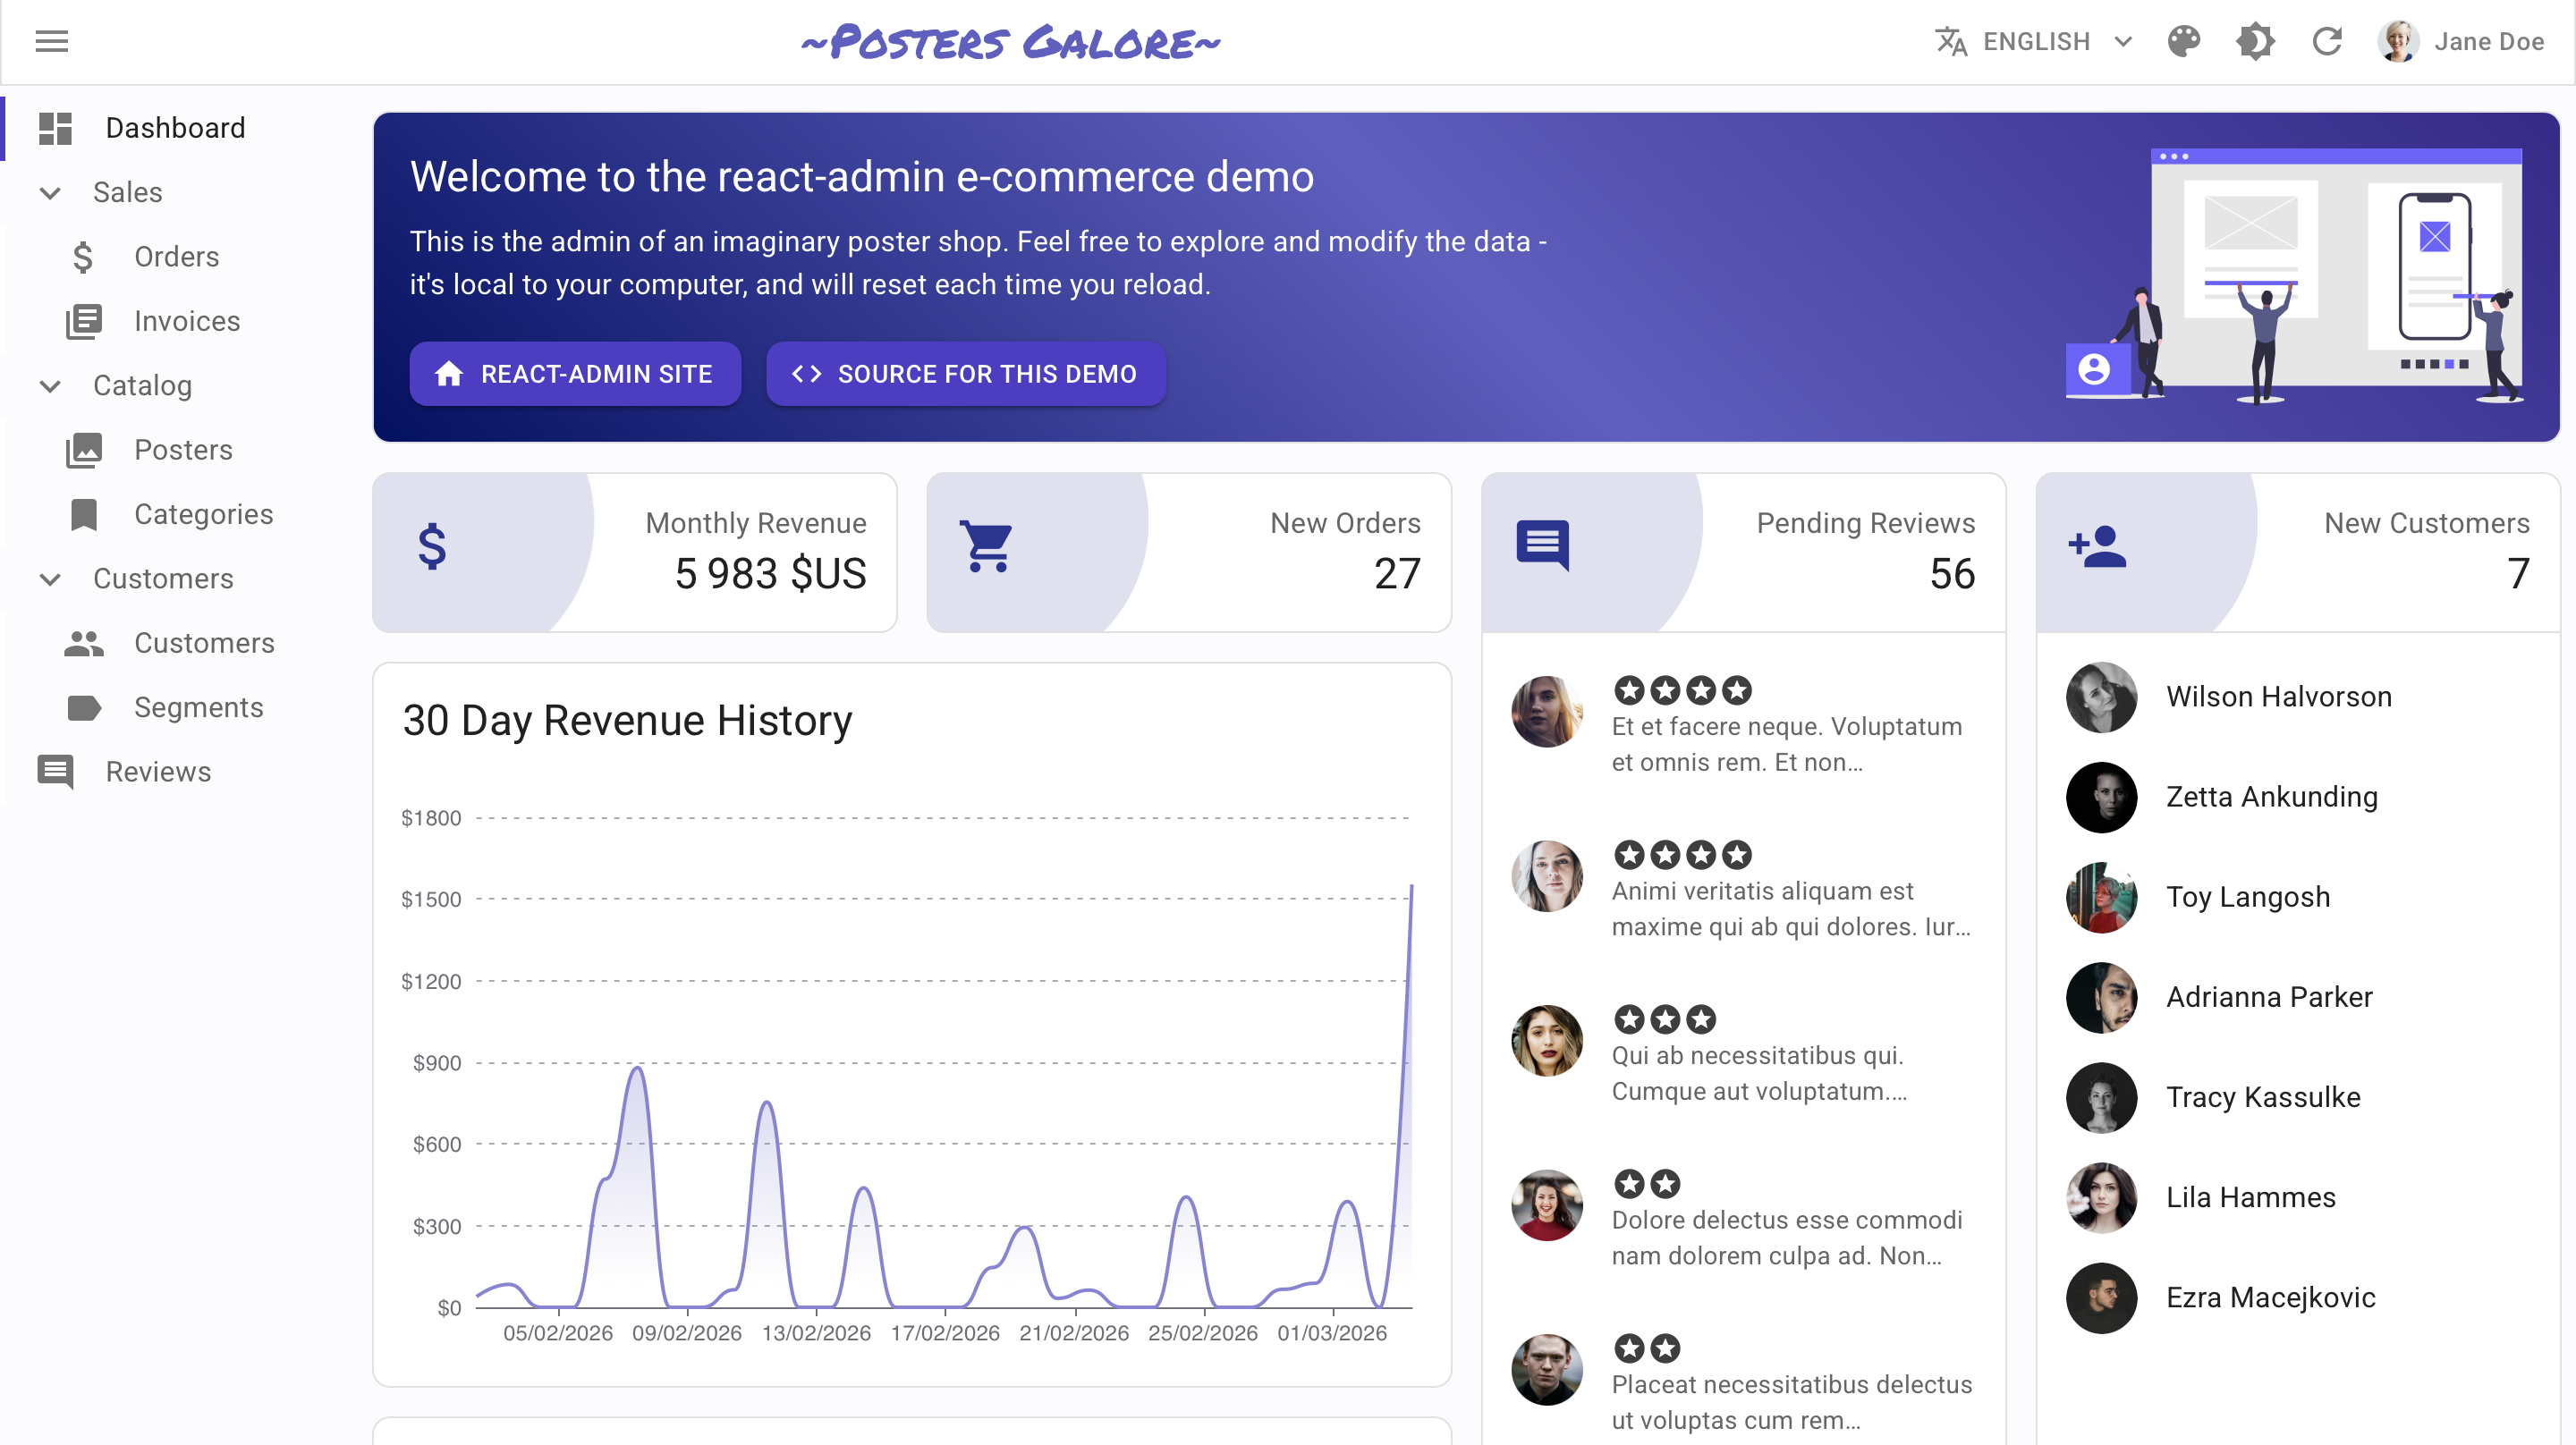The width and height of the screenshot is (2576, 1445).
Task: Open the Orders dollar icon item
Action: [83, 257]
